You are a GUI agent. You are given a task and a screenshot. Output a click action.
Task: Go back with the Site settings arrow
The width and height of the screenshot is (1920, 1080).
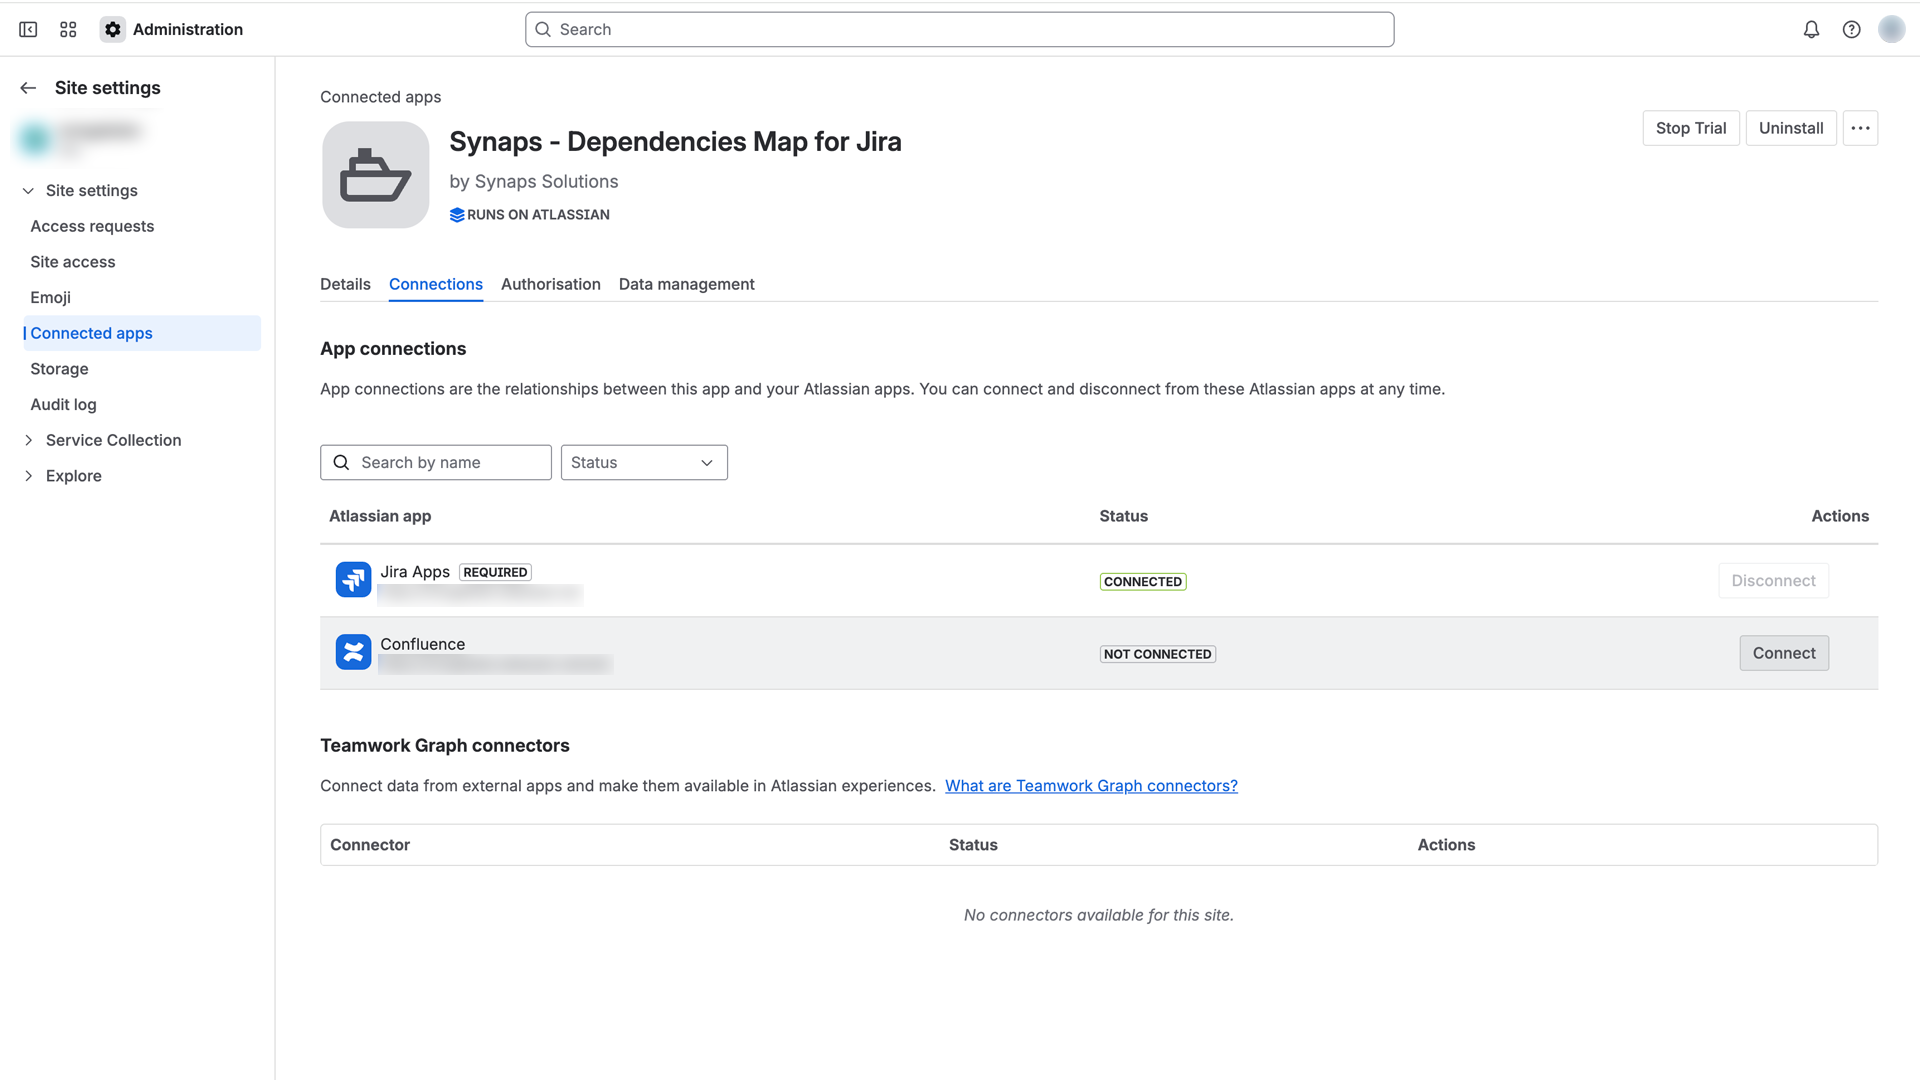28,88
